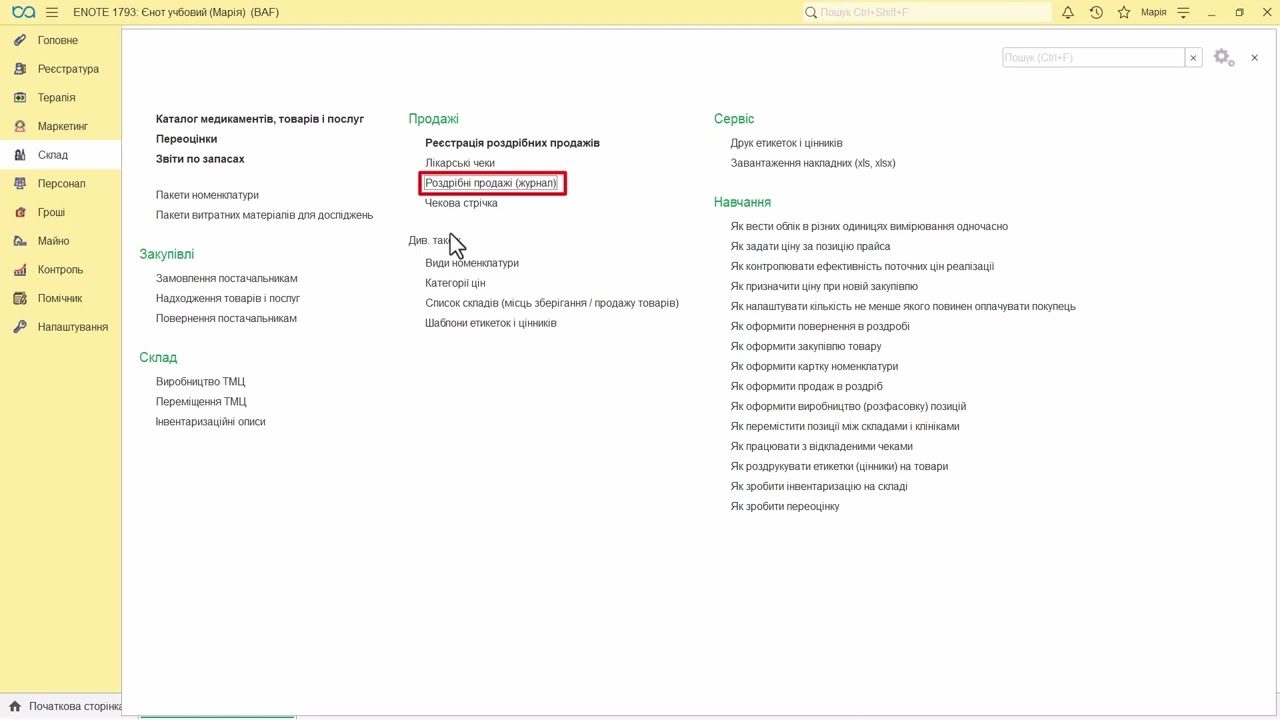Open Категорії цін

(x=455, y=283)
